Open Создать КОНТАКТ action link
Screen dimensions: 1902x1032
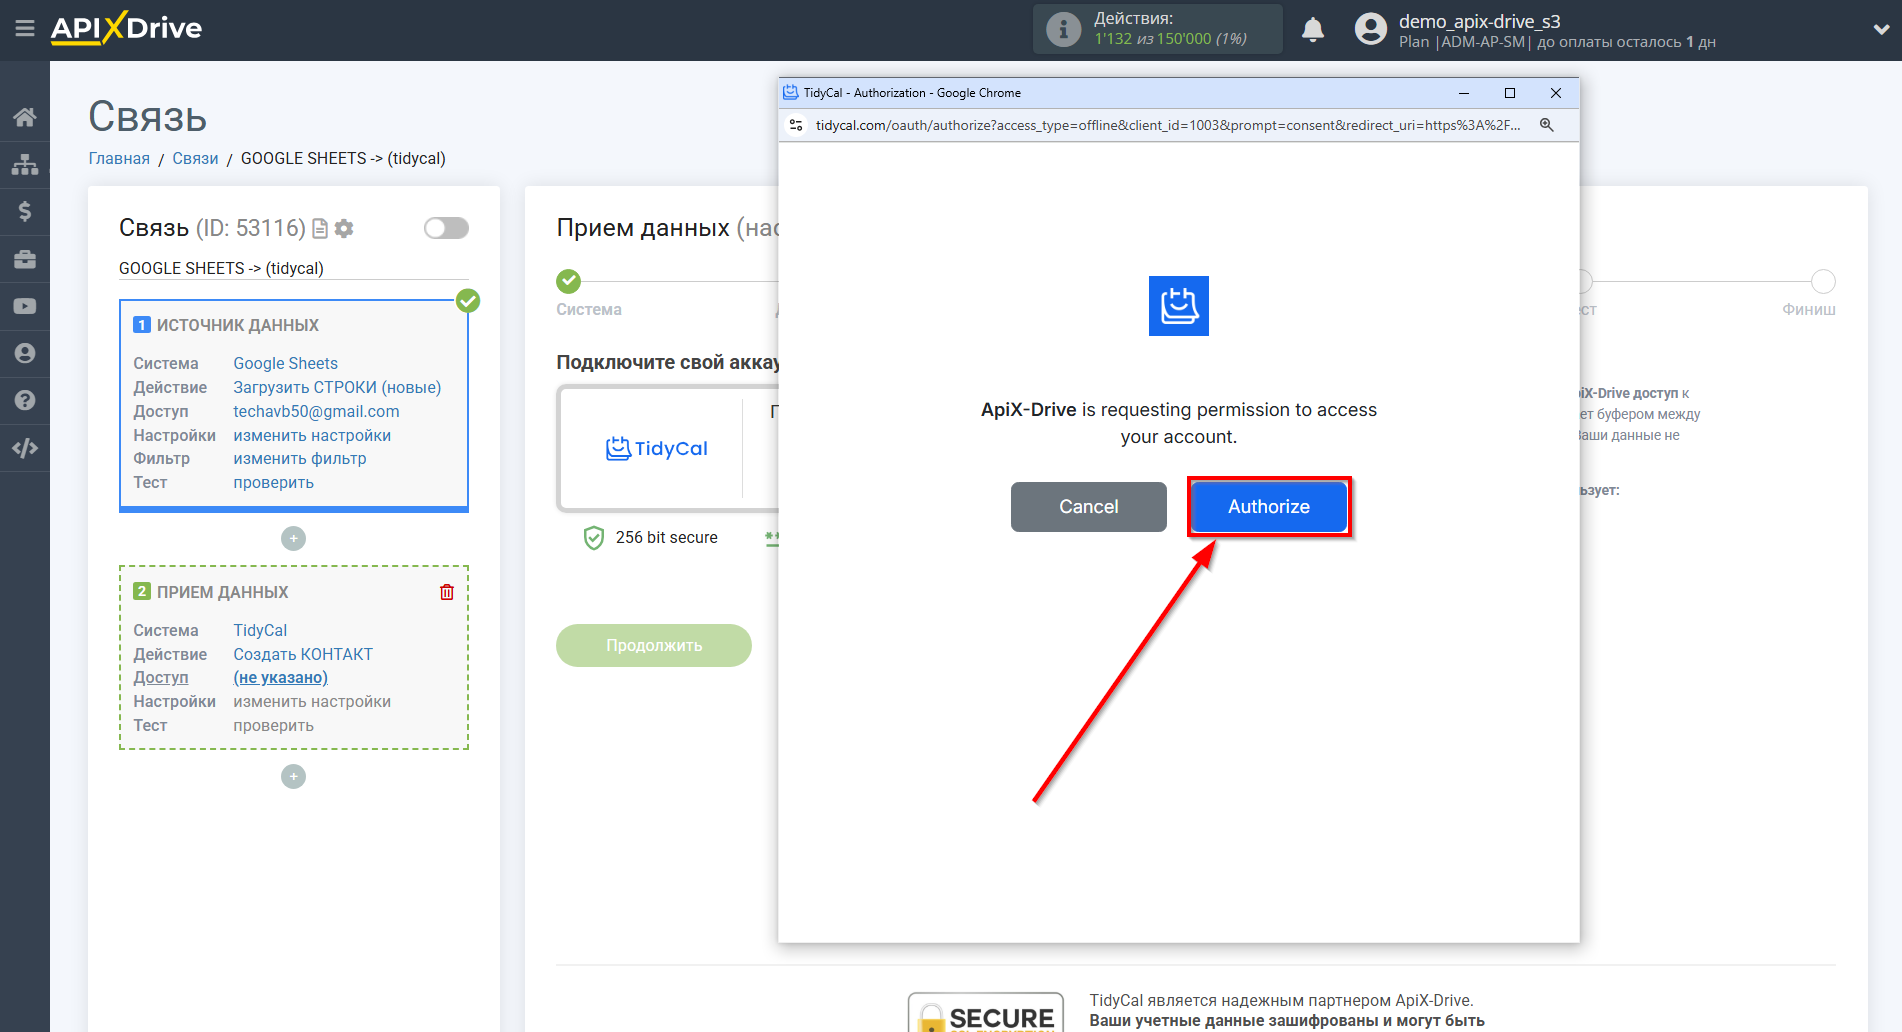point(303,655)
